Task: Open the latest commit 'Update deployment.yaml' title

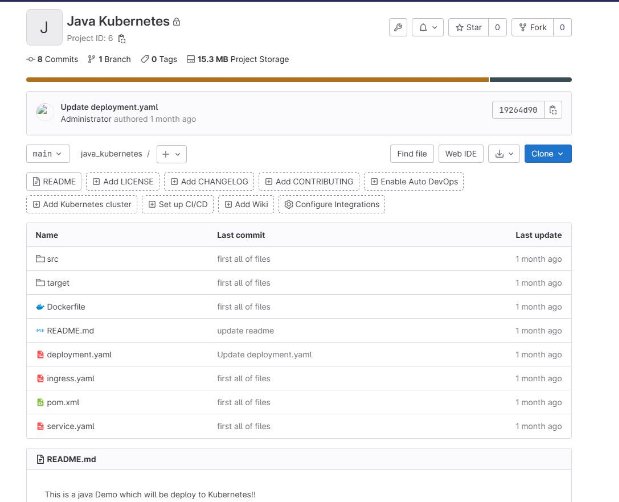Action: (109, 107)
